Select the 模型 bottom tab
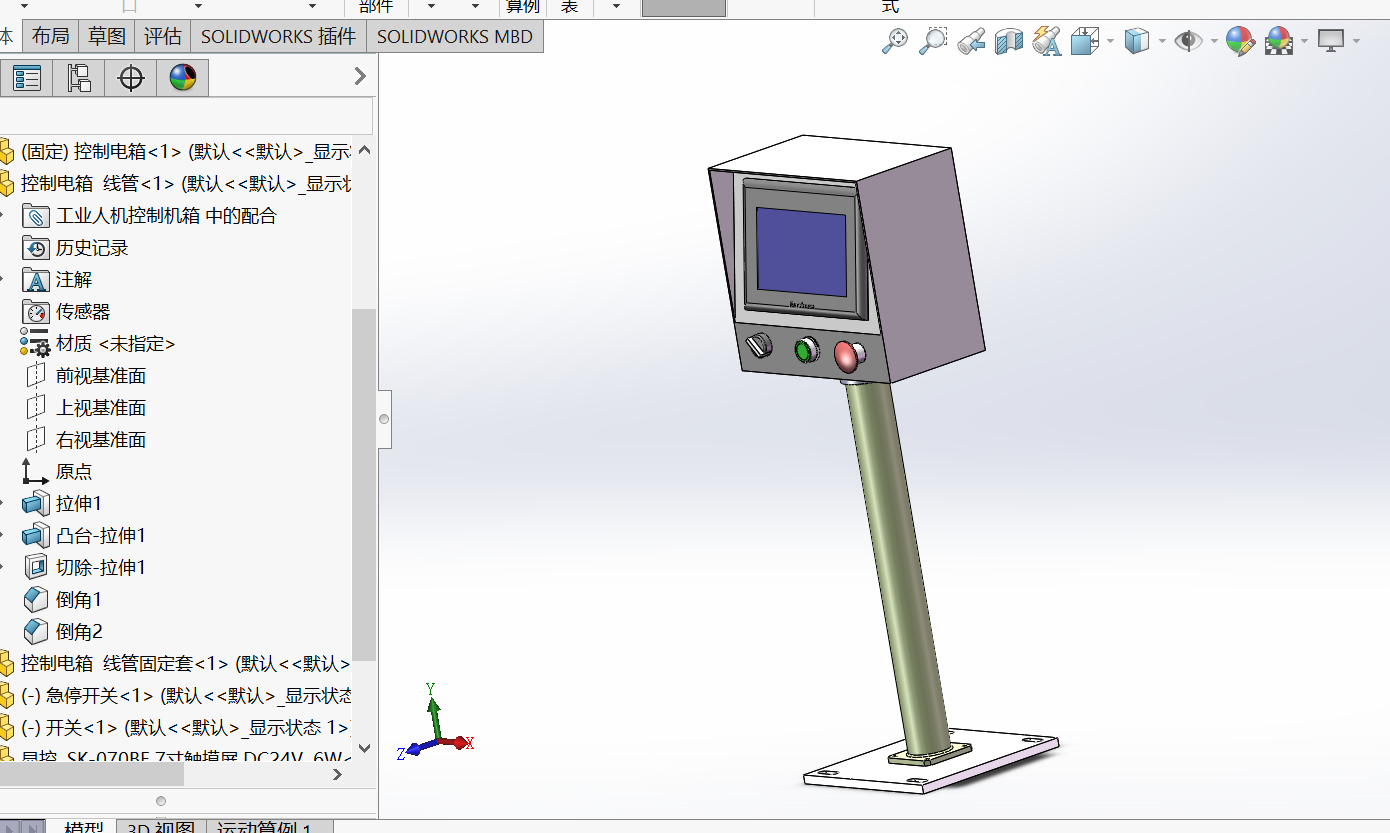1390x833 pixels. (x=83, y=827)
